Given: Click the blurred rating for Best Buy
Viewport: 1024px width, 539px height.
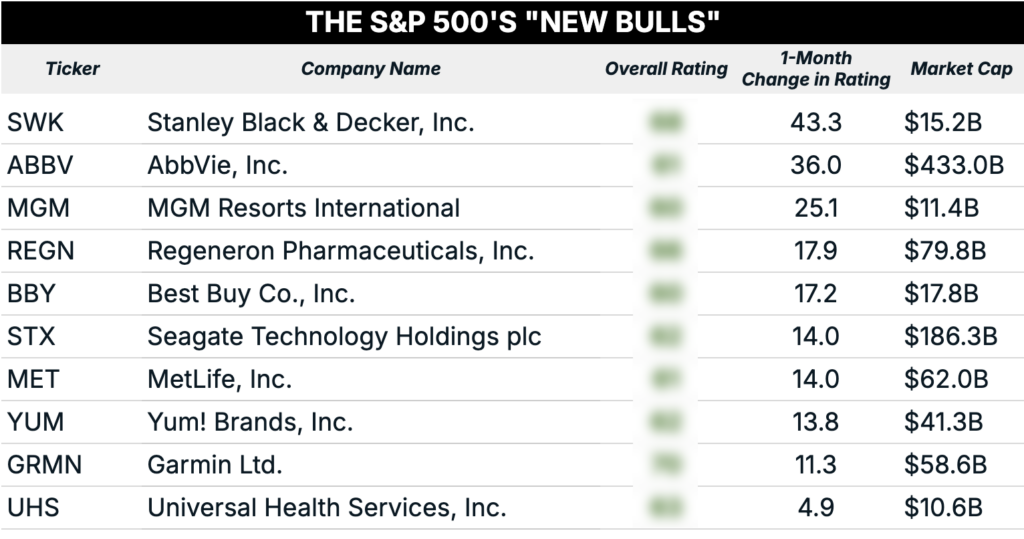Looking at the screenshot, I should click(665, 293).
